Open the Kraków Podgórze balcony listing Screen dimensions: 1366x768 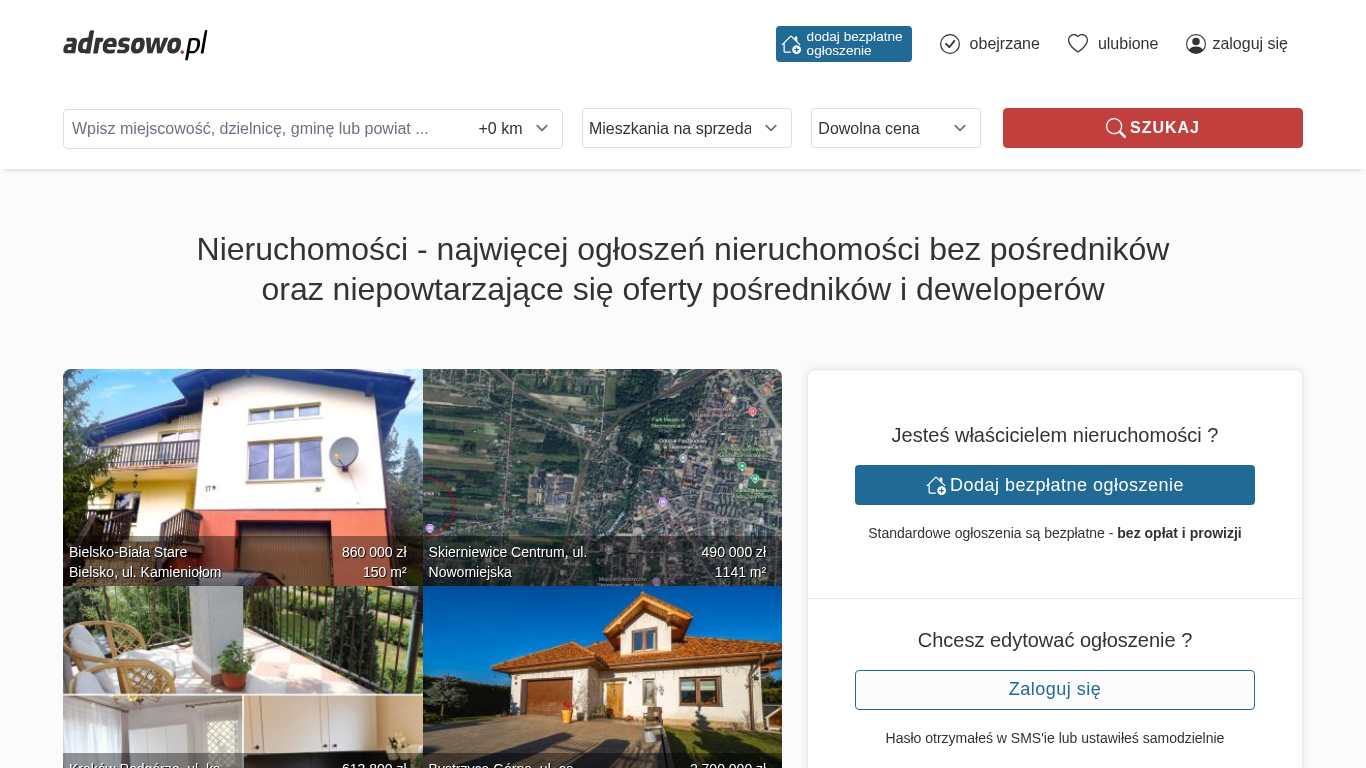click(x=242, y=670)
